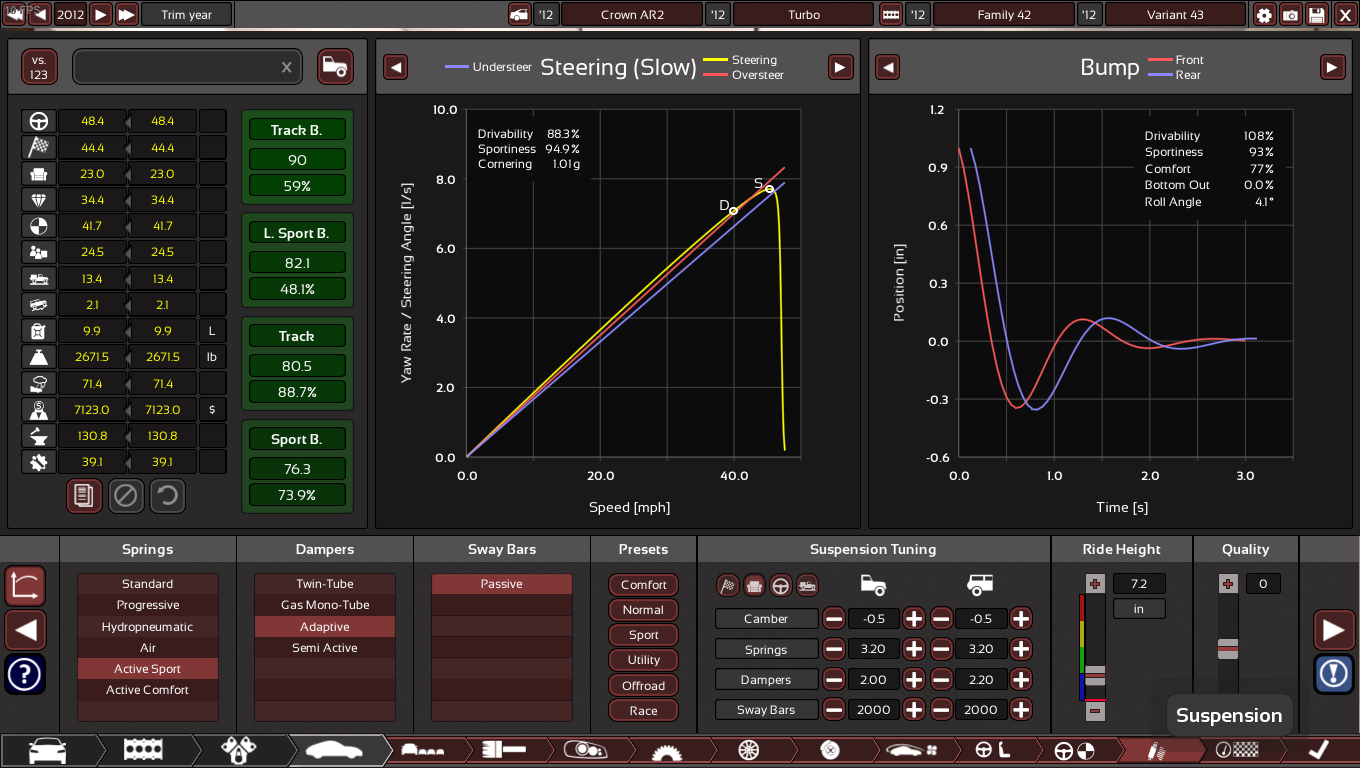The image size is (1360, 768).
Task: Increase rear Dampers with plus button
Action: coord(1021,680)
